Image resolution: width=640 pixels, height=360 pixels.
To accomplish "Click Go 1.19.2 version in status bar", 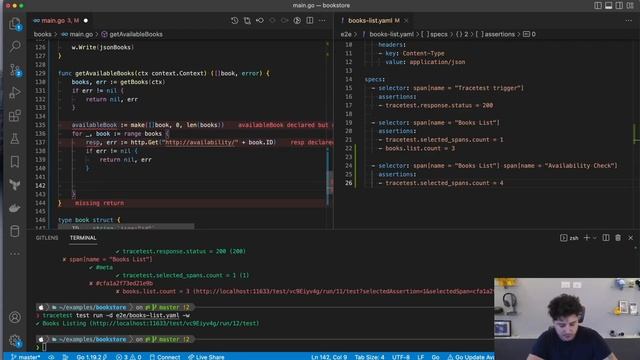I will tap(91, 357).
